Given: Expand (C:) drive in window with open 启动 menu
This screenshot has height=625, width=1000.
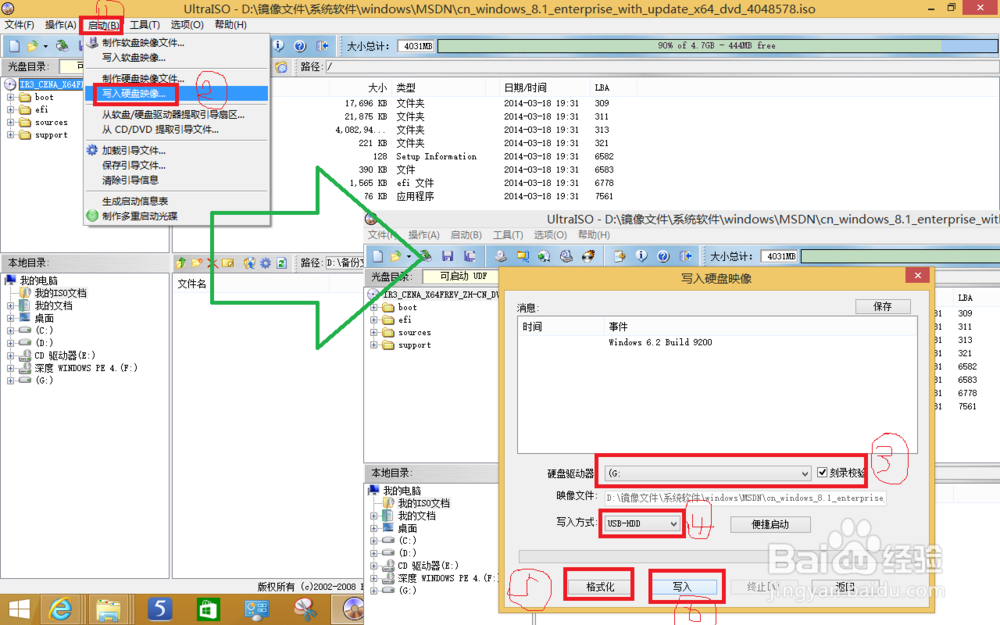Looking at the screenshot, I should coord(10,330).
